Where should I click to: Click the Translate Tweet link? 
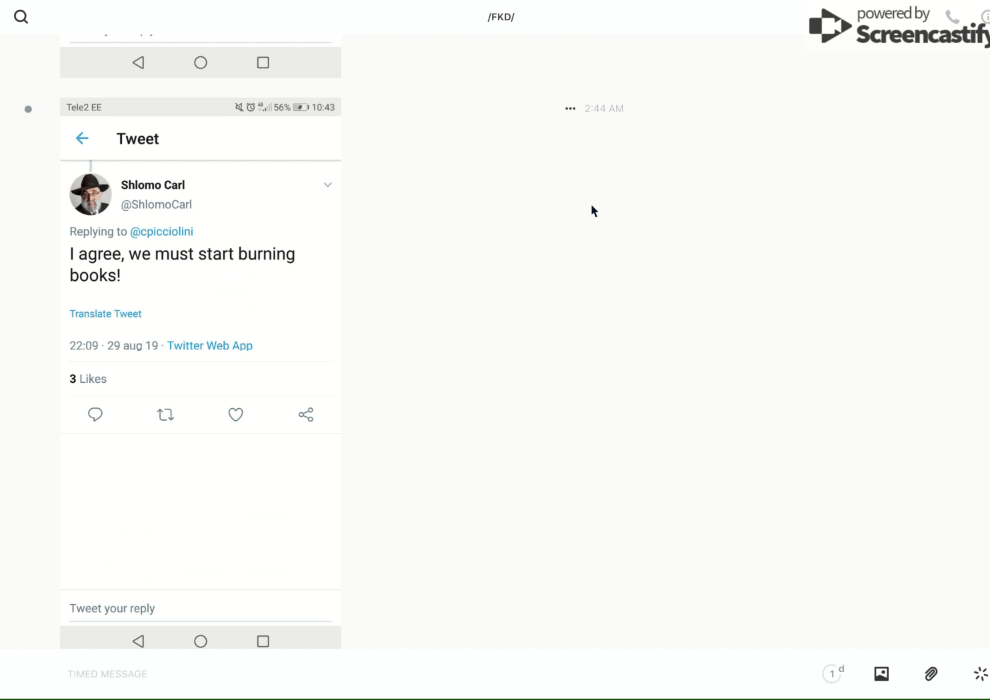click(x=105, y=314)
